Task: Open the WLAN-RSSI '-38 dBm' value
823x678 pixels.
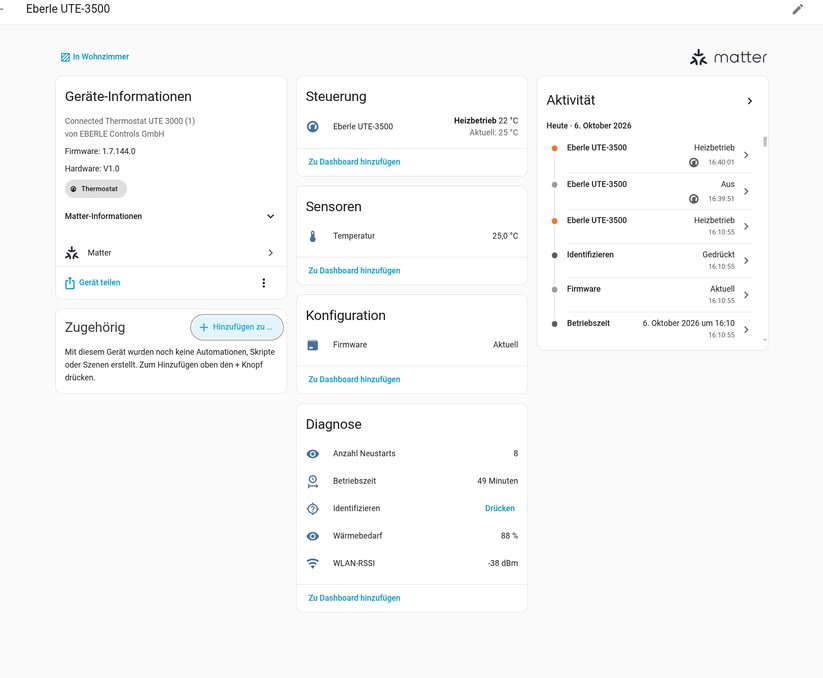Action: pyautogui.click(x=503, y=563)
